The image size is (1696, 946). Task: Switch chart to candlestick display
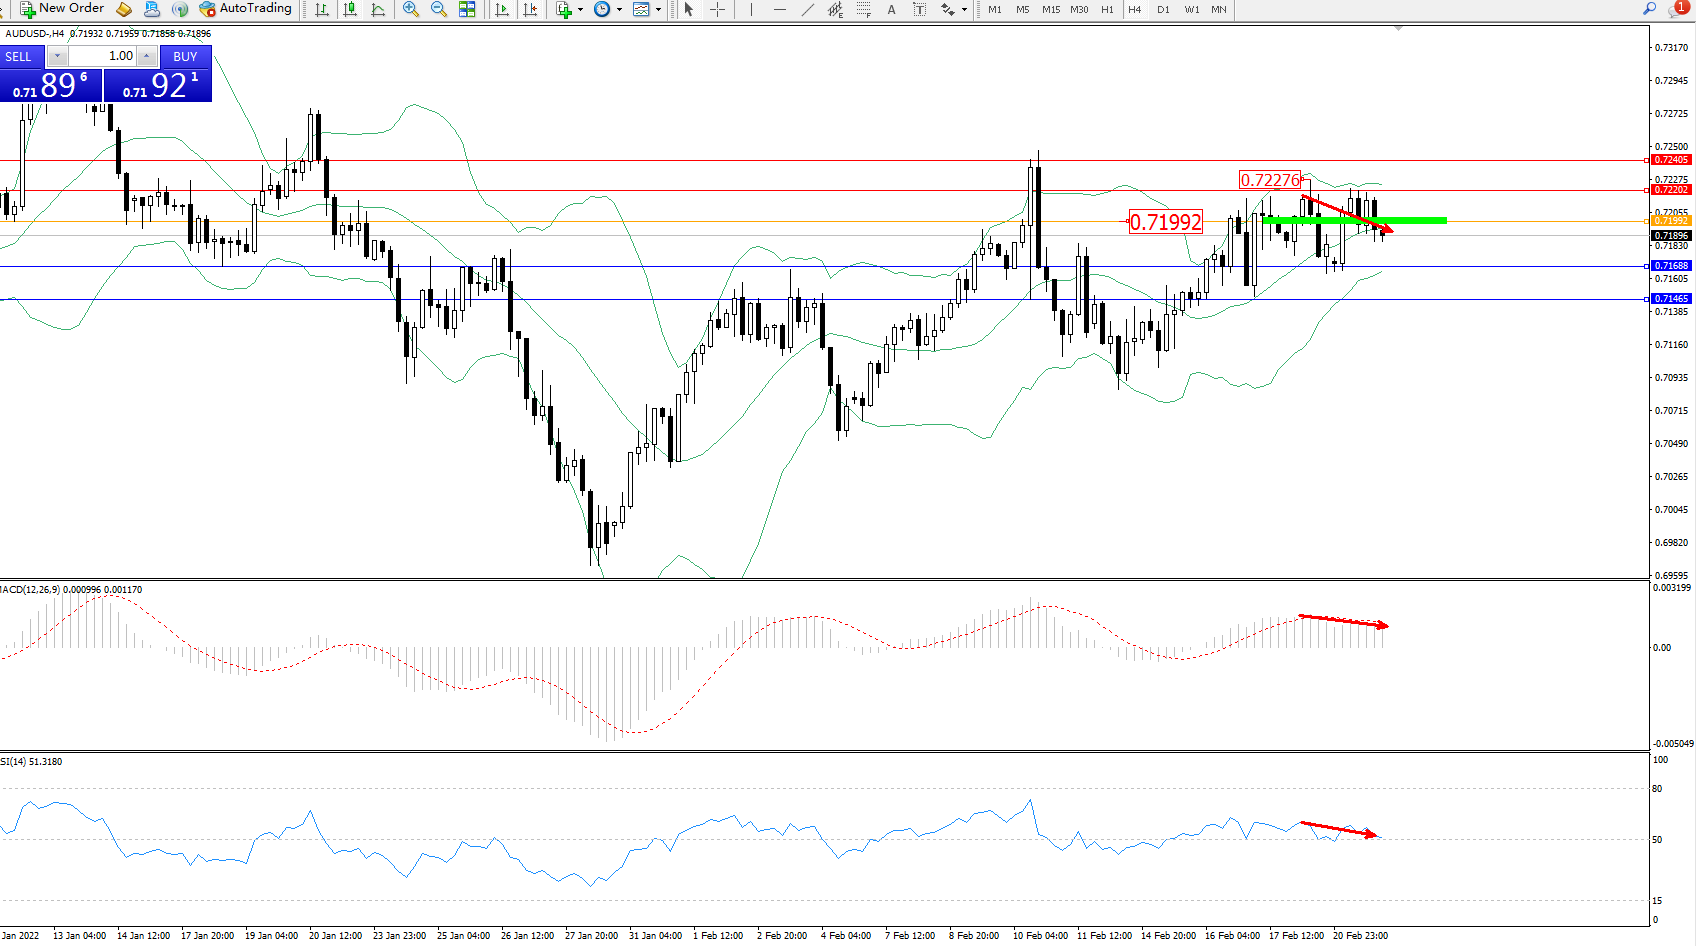pos(350,9)
